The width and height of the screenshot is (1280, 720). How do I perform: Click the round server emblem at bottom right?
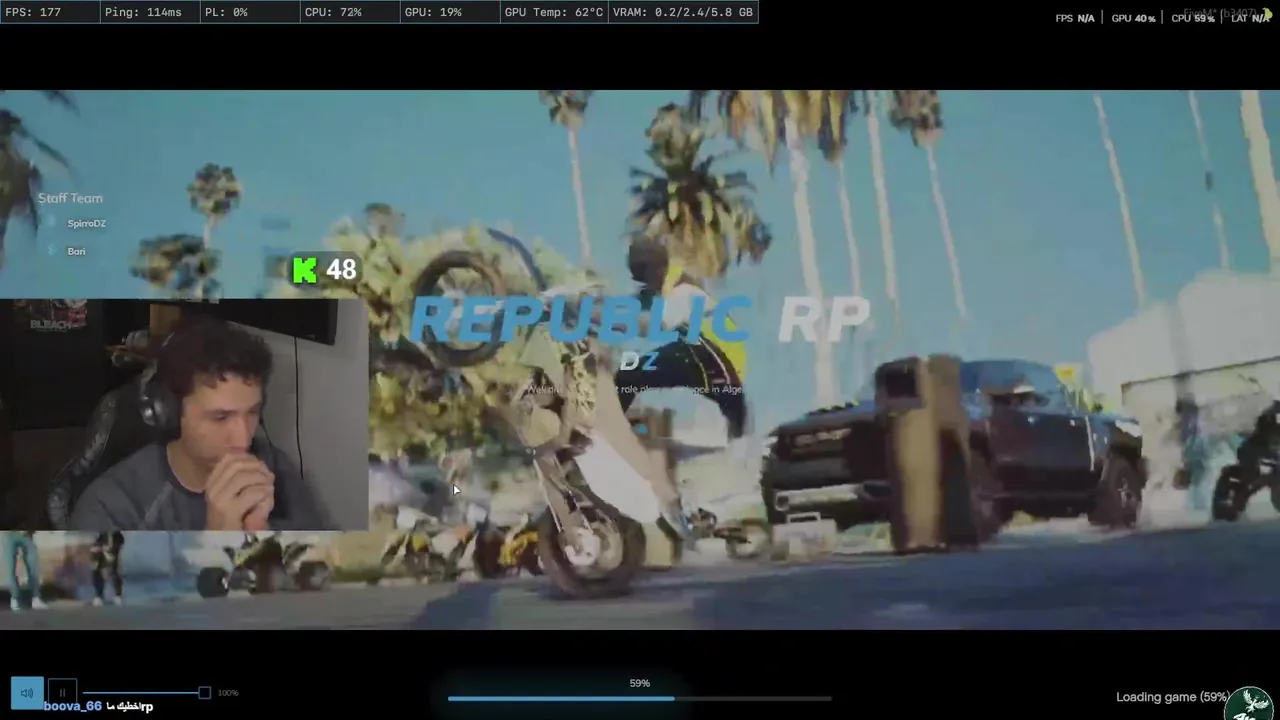(1250, 704)
